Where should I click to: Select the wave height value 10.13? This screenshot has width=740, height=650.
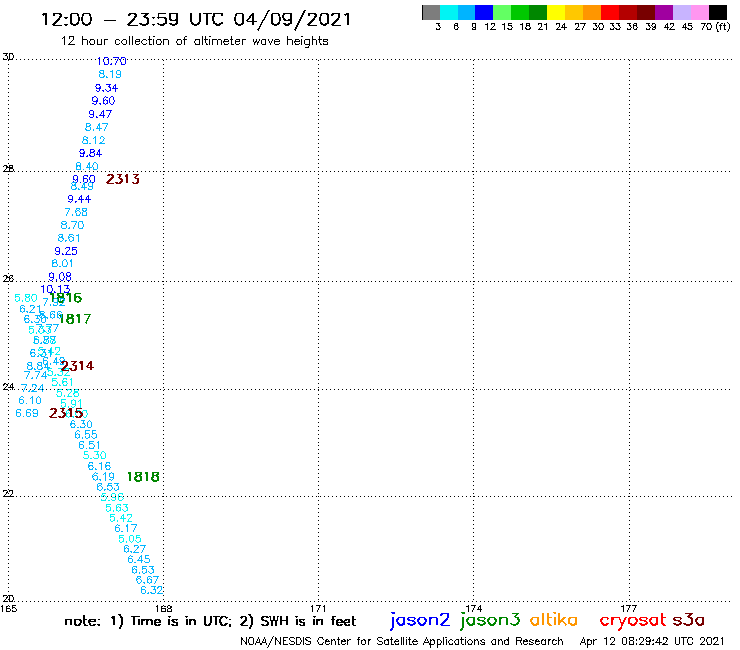click(x=55, y=289)
